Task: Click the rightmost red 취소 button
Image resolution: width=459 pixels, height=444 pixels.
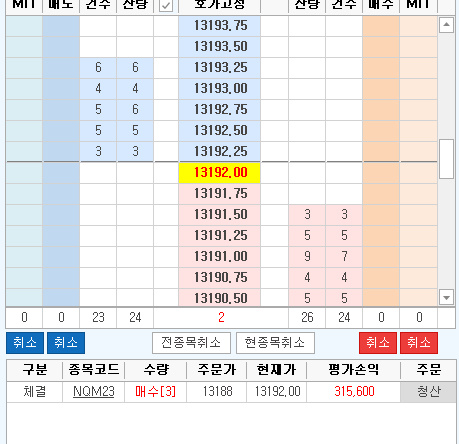Action: (419, 343)
